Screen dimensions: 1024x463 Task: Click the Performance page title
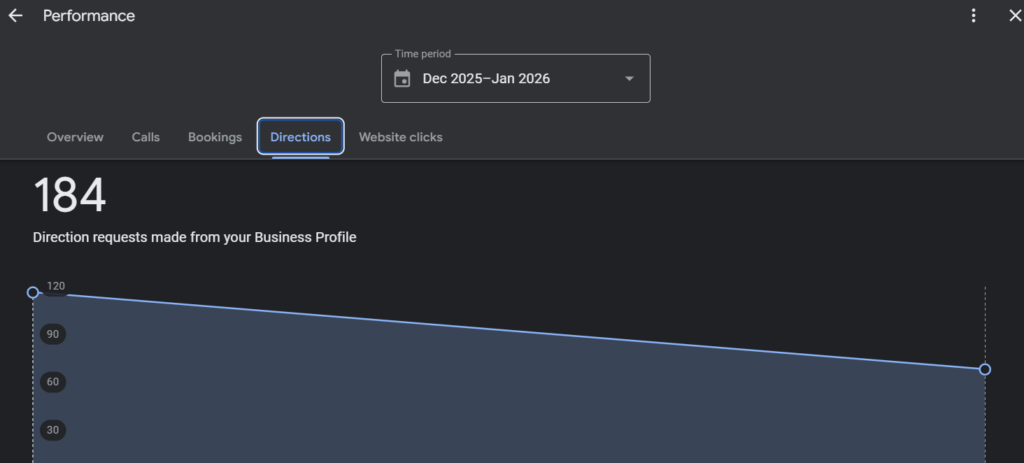tap(89, 16)
